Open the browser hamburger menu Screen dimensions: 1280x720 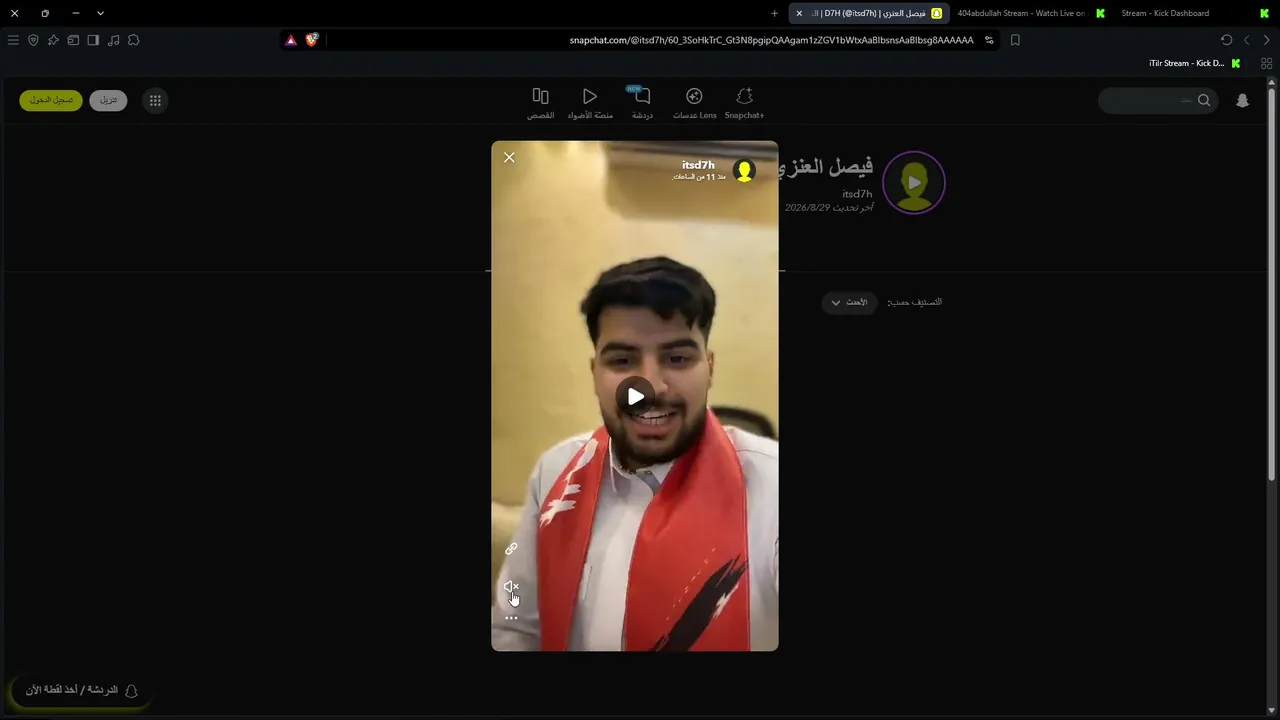coord(13,40)
